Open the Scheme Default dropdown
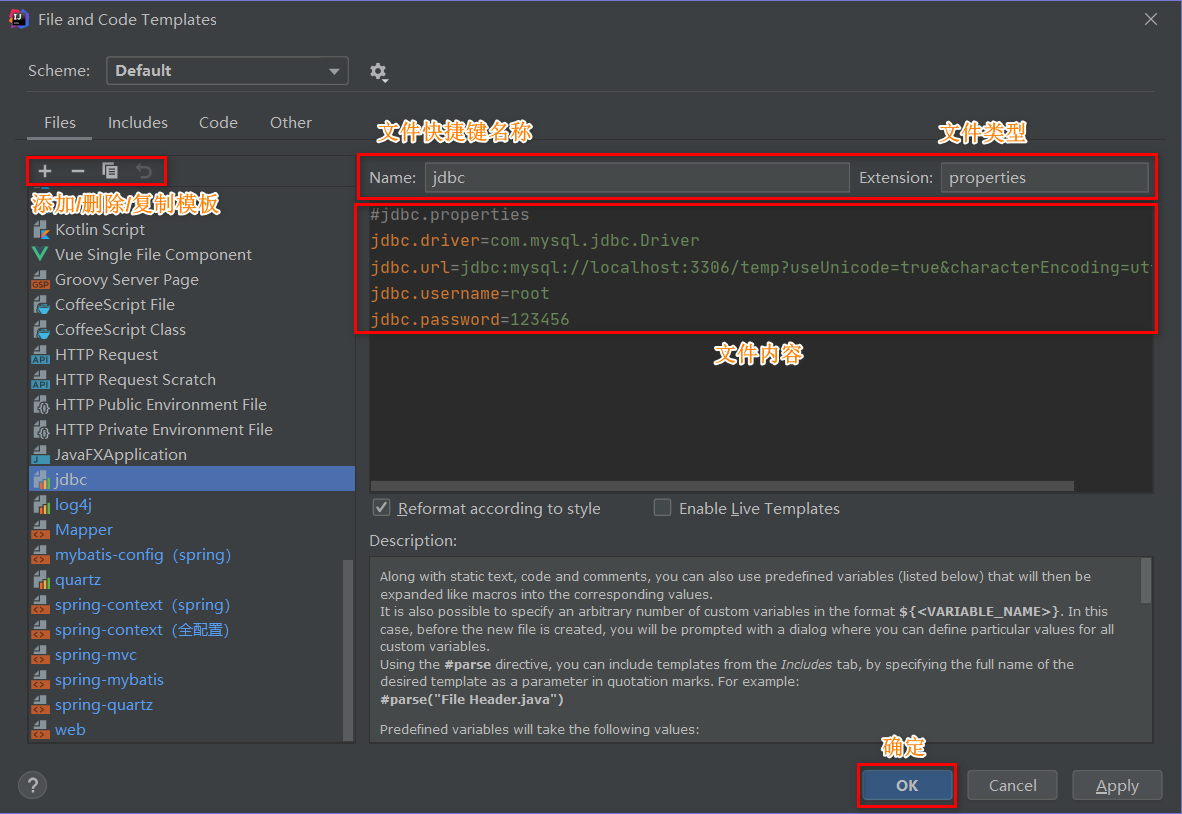This screenshot has height=814, width=1182. click(x=227, y=71)
